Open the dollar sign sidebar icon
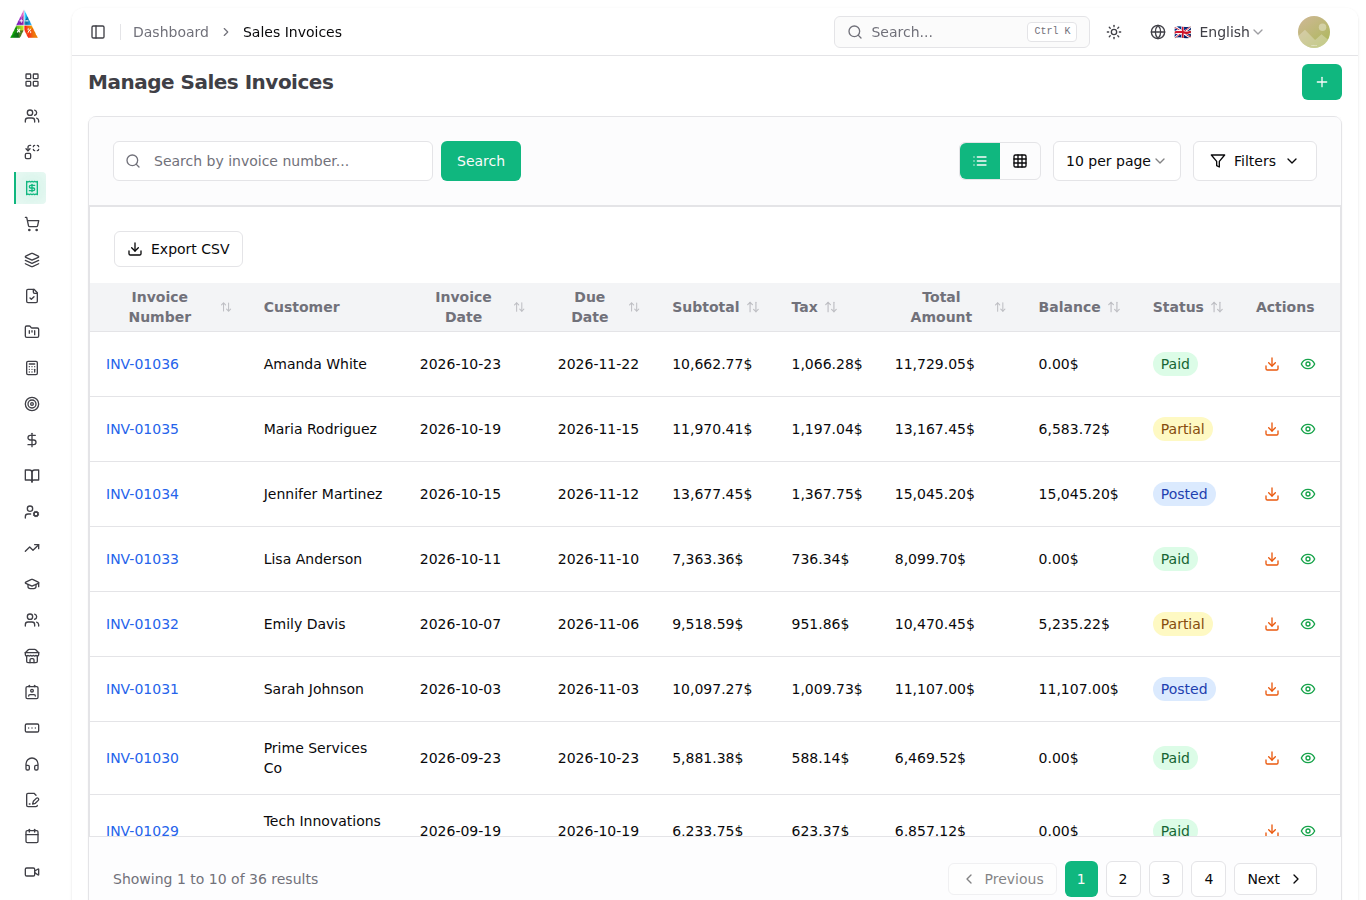 coord(32,440)
